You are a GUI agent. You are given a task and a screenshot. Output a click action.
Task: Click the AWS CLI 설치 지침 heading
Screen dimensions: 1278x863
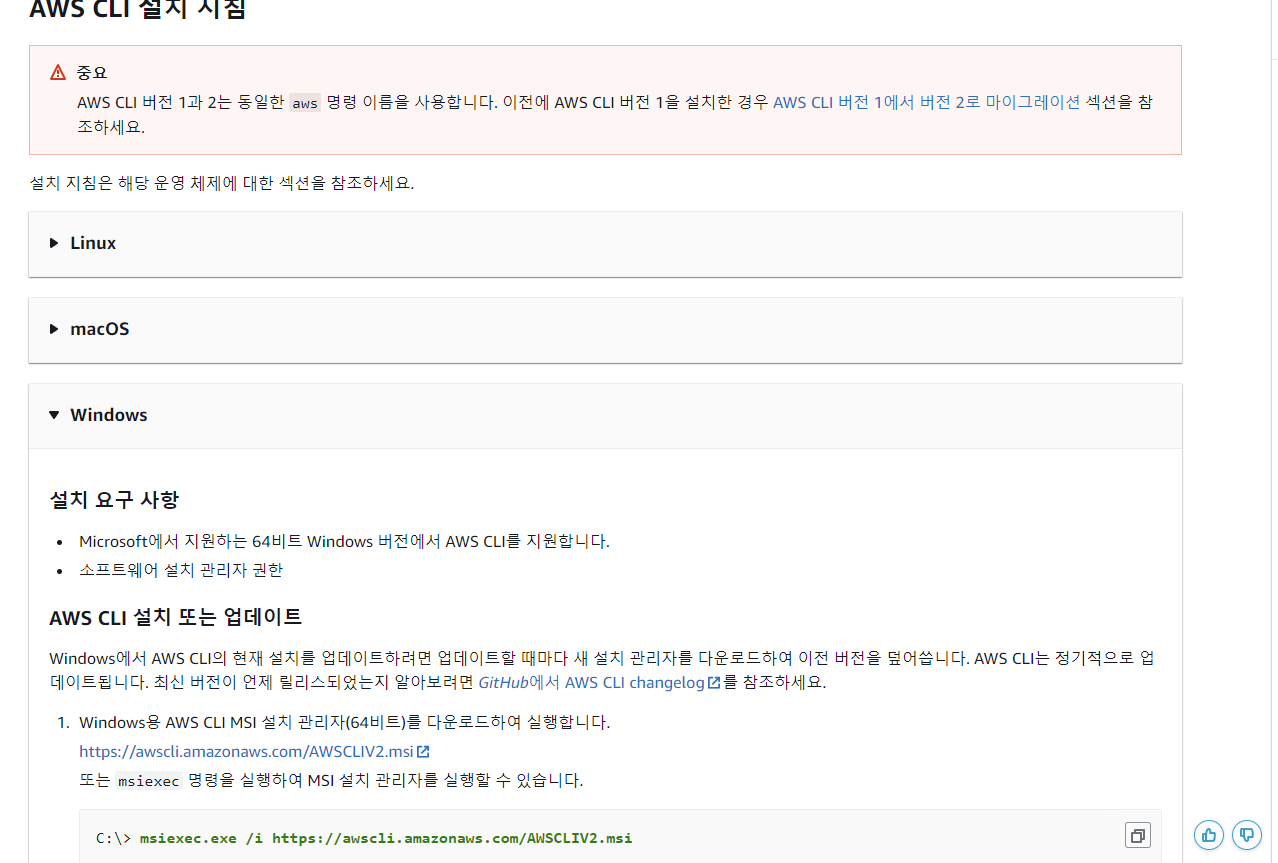[x=138, y=10]
